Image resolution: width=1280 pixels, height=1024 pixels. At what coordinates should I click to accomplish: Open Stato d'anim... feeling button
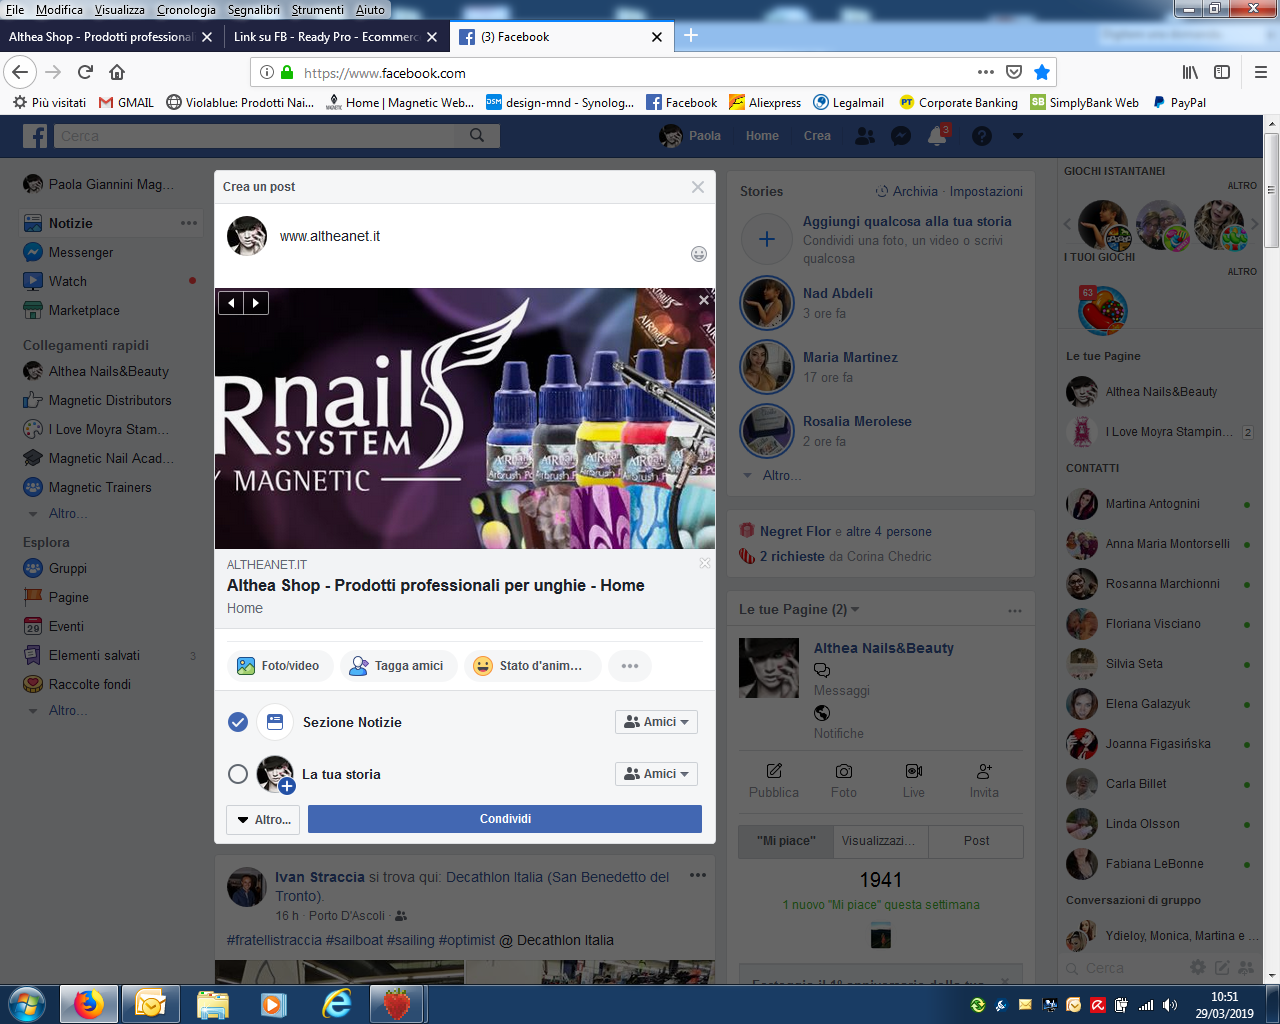click(533, 666)
